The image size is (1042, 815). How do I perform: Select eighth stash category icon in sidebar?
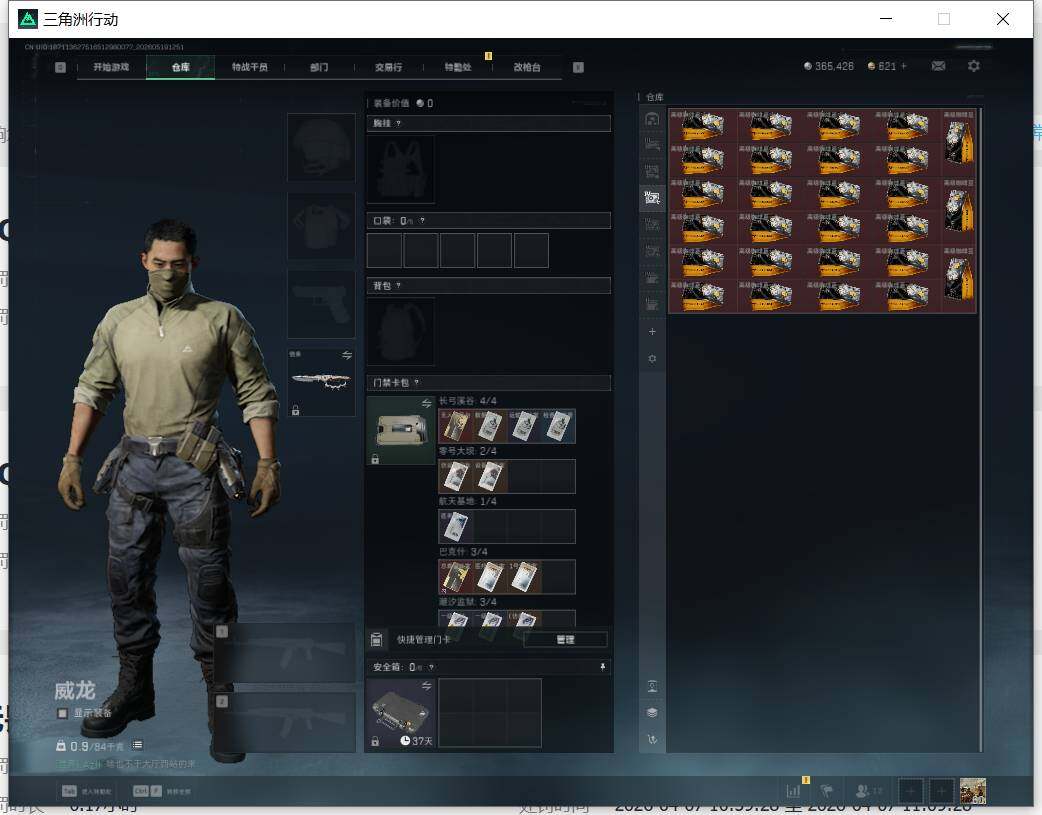click(x=652, y=304)
